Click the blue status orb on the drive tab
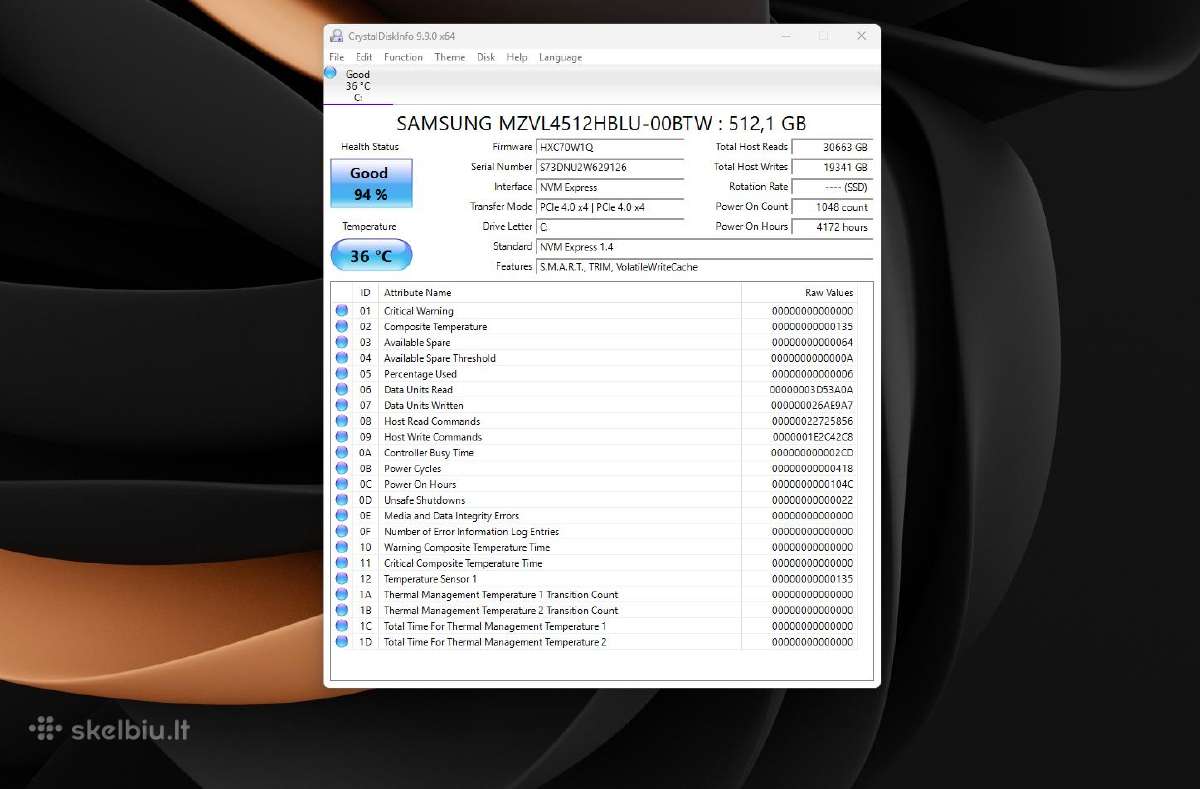This screenshot has width=1200, height=789. tap(331, 73)
